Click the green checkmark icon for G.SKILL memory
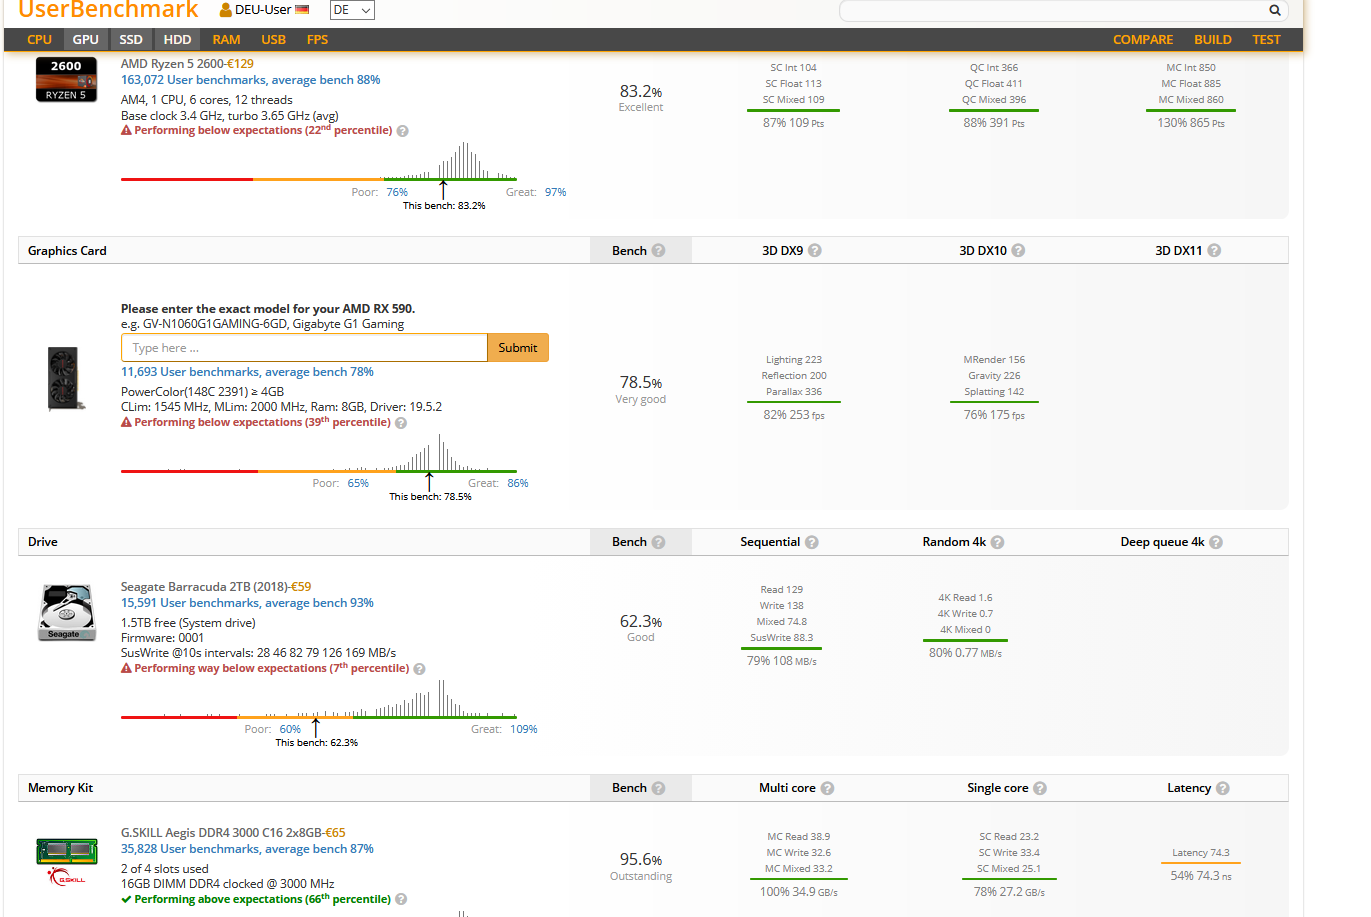1371x917 pixels. pyautogui.click(x=126, y=899)
